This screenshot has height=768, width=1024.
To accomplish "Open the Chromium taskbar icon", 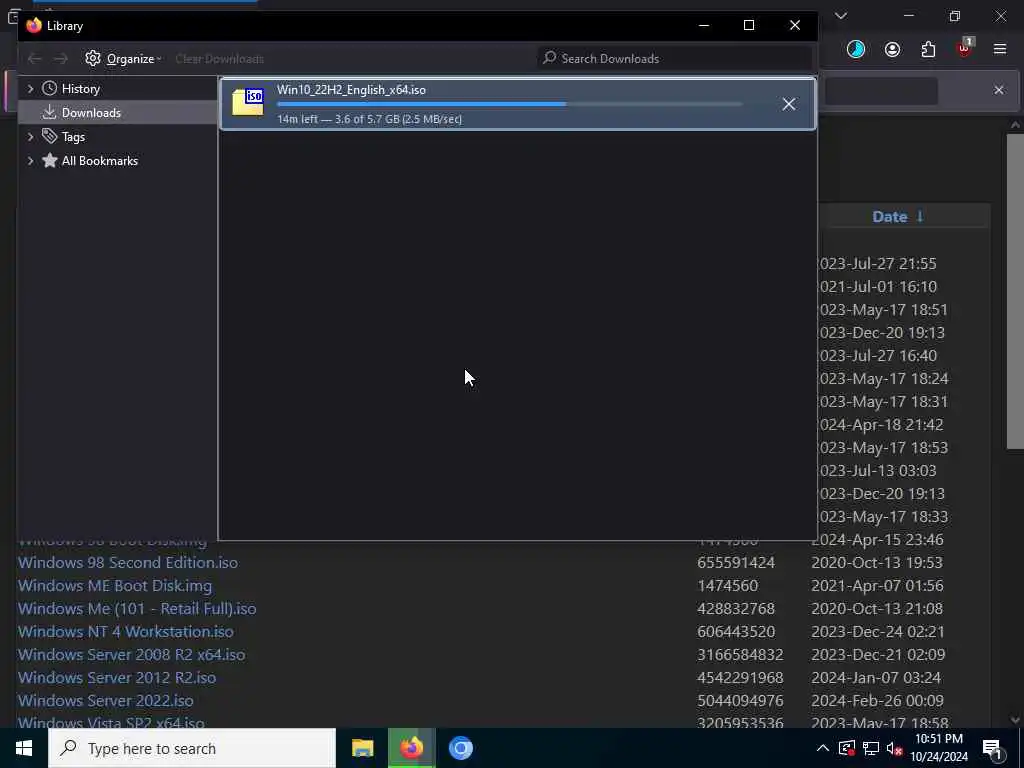I will click(461, 748).
